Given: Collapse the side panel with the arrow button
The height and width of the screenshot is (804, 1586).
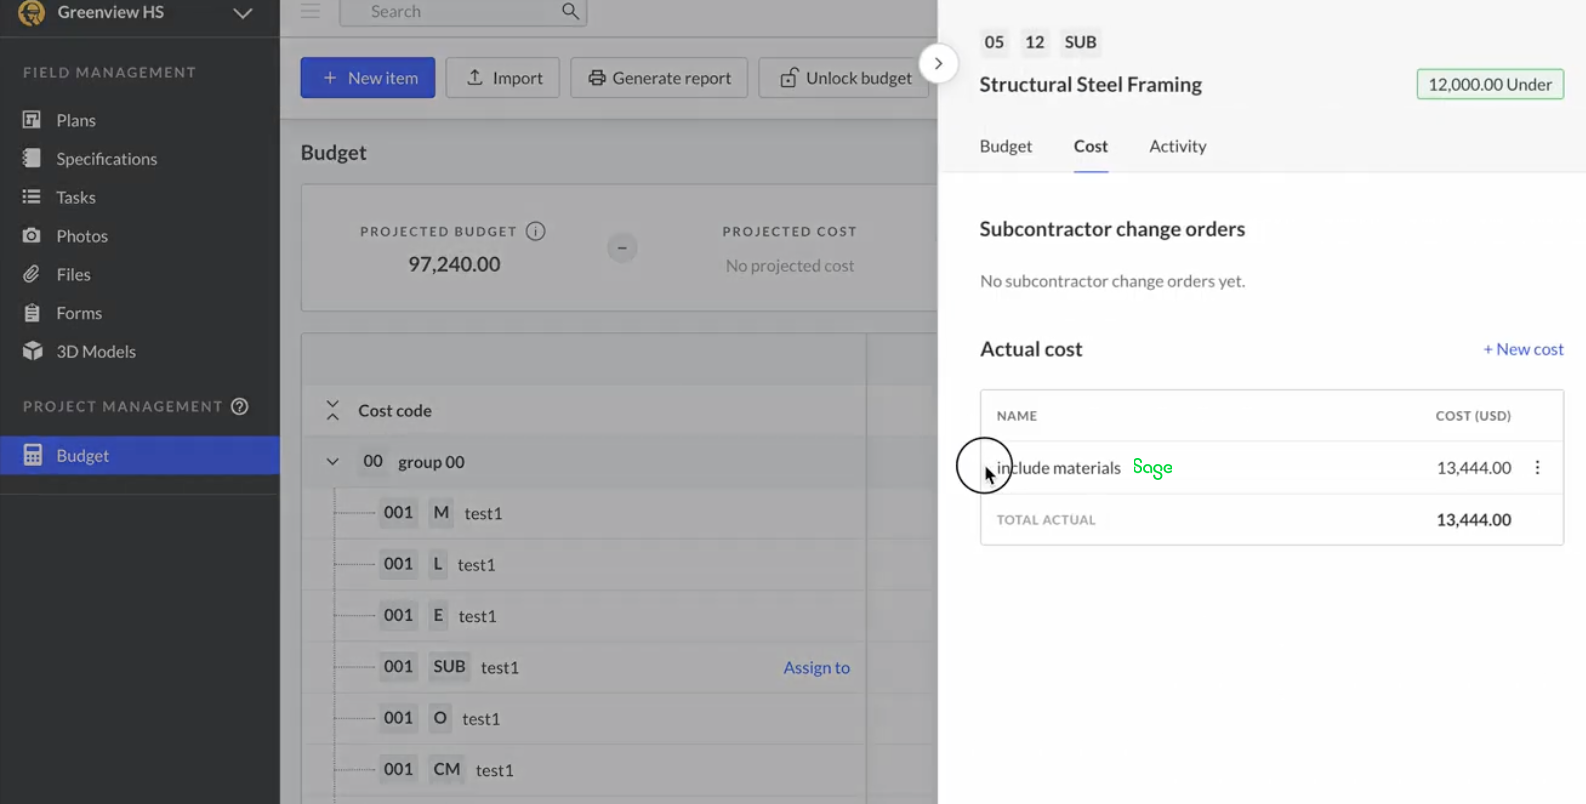Looking at the screenshot, I should pos(938,64).
